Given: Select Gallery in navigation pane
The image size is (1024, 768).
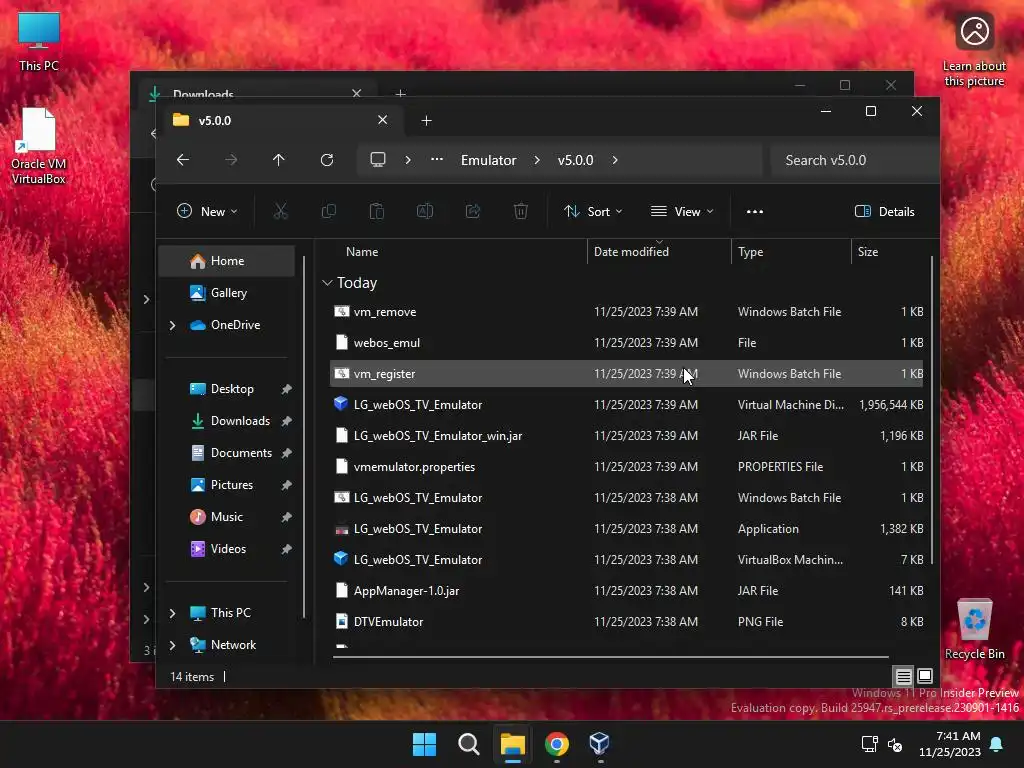Looking at the screenshot, I should (227, 293).
